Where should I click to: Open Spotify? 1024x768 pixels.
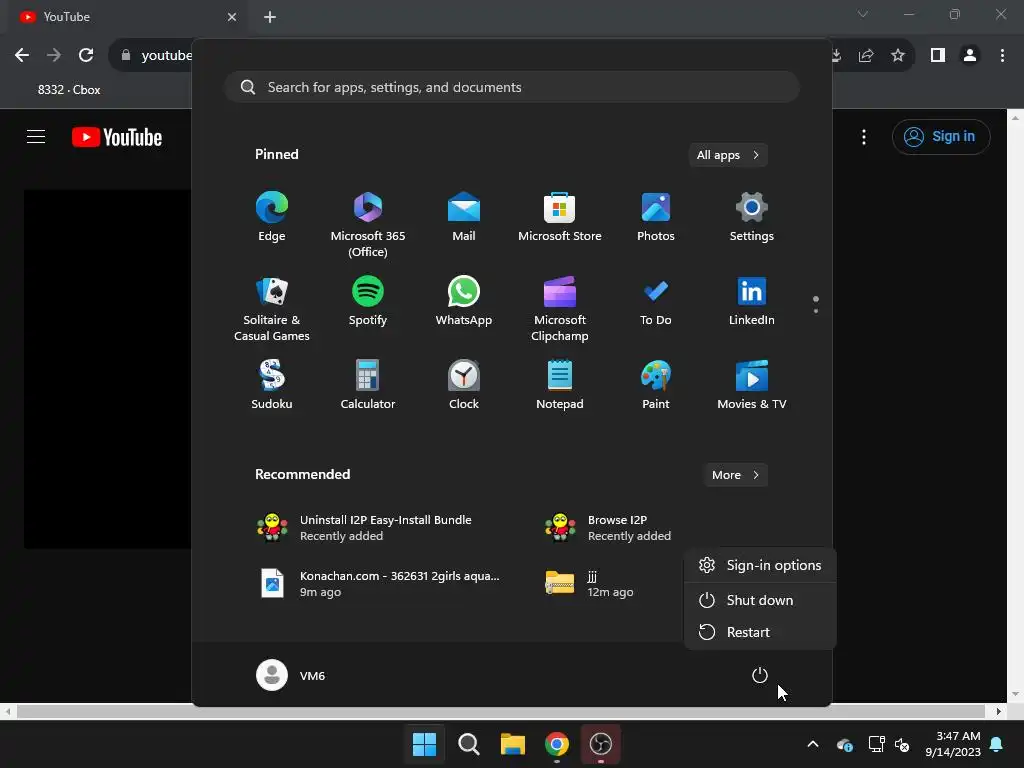pyautogui.click(x=368, y=301)
